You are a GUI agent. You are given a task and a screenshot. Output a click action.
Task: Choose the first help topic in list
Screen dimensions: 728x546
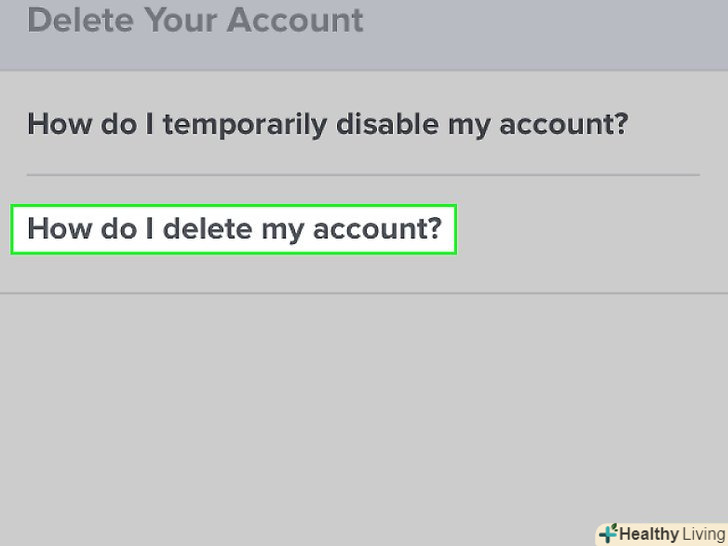(x=328, y=124)
